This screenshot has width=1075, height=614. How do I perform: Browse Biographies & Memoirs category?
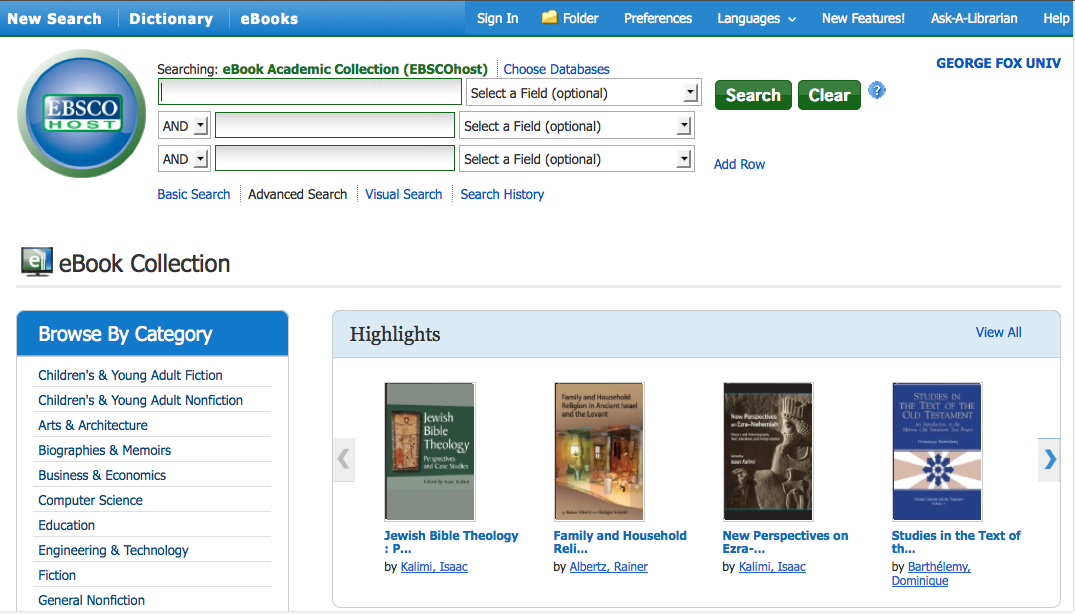point(104,450)
